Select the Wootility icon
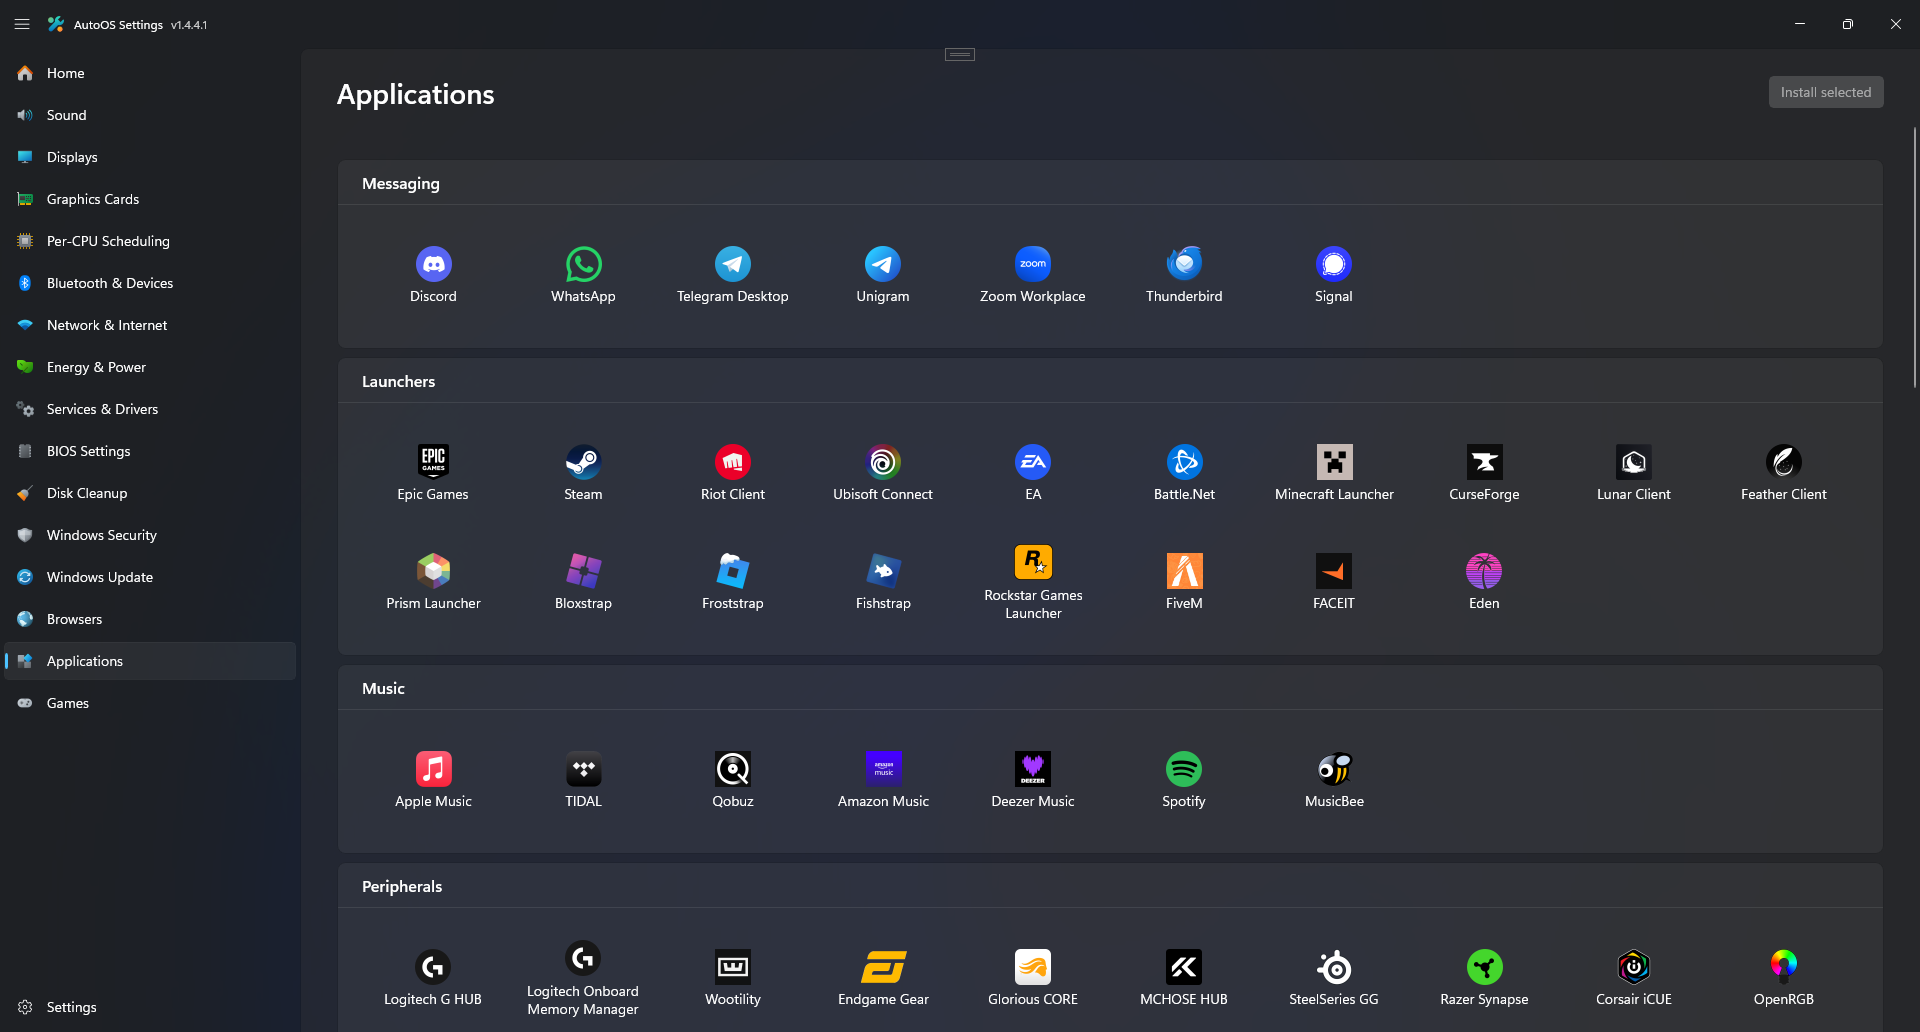The width and height of the screenshot is (1920, 1032). point(733,967)
